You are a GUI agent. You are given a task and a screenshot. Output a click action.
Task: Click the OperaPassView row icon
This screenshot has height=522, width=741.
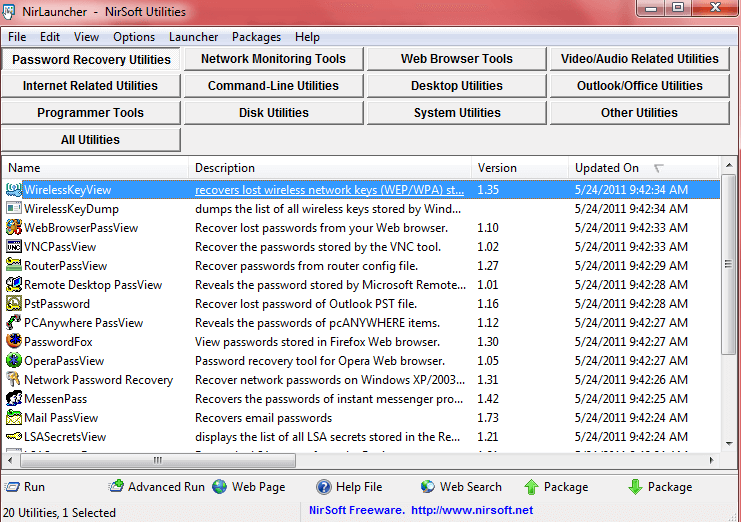click(14, 360)
